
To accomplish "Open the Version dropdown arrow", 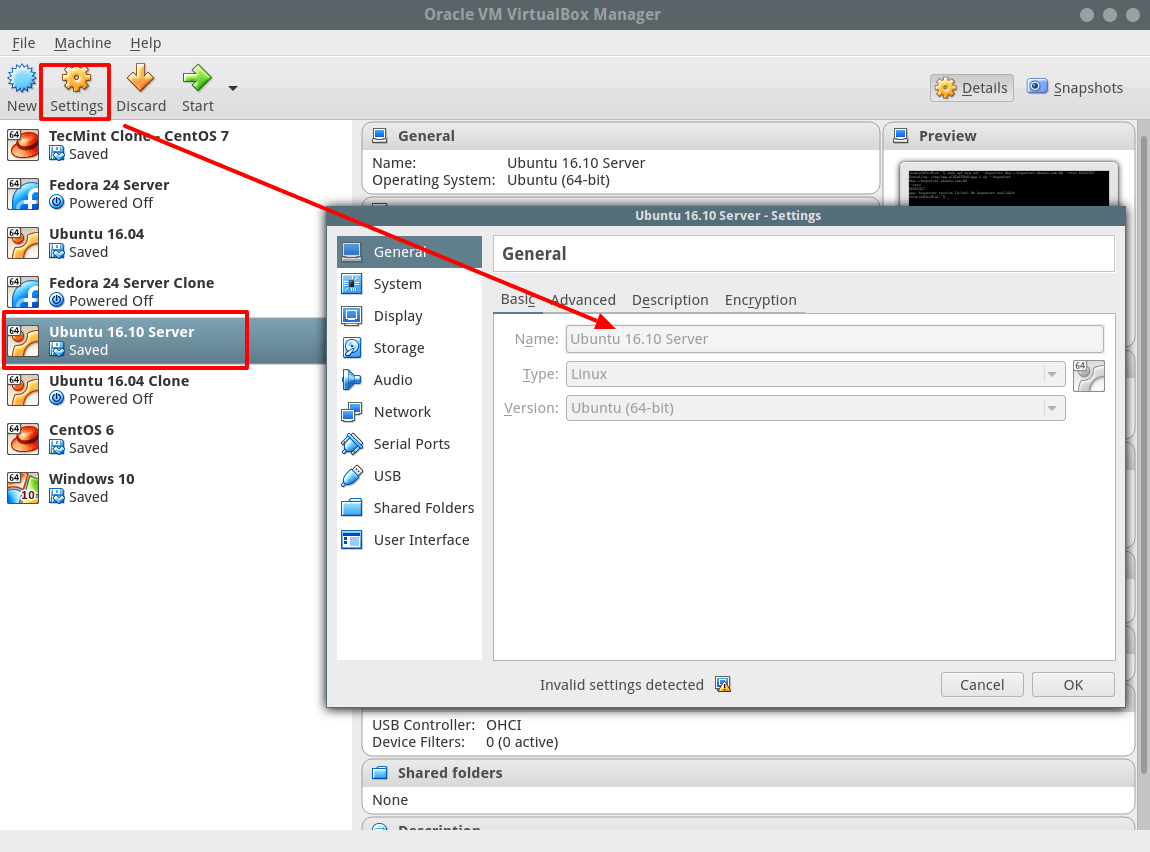I will 1052,408.
